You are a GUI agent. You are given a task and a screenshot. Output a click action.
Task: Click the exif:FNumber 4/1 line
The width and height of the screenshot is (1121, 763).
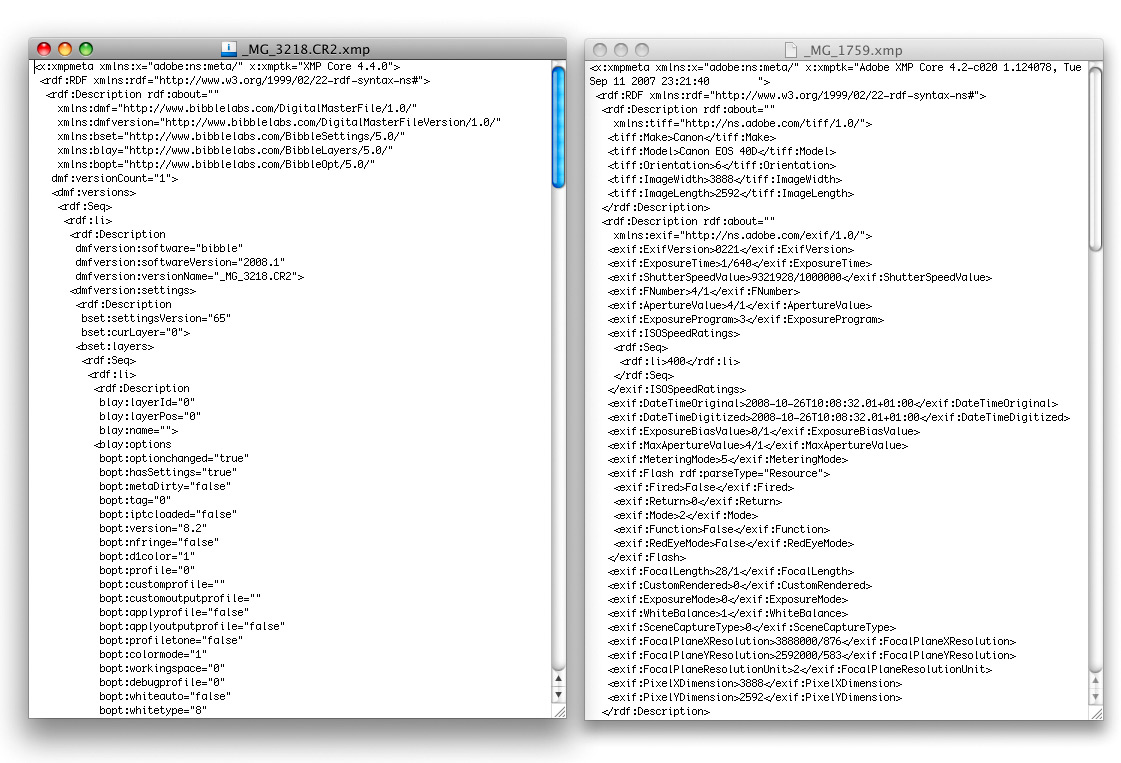click(x=703, y=292)
